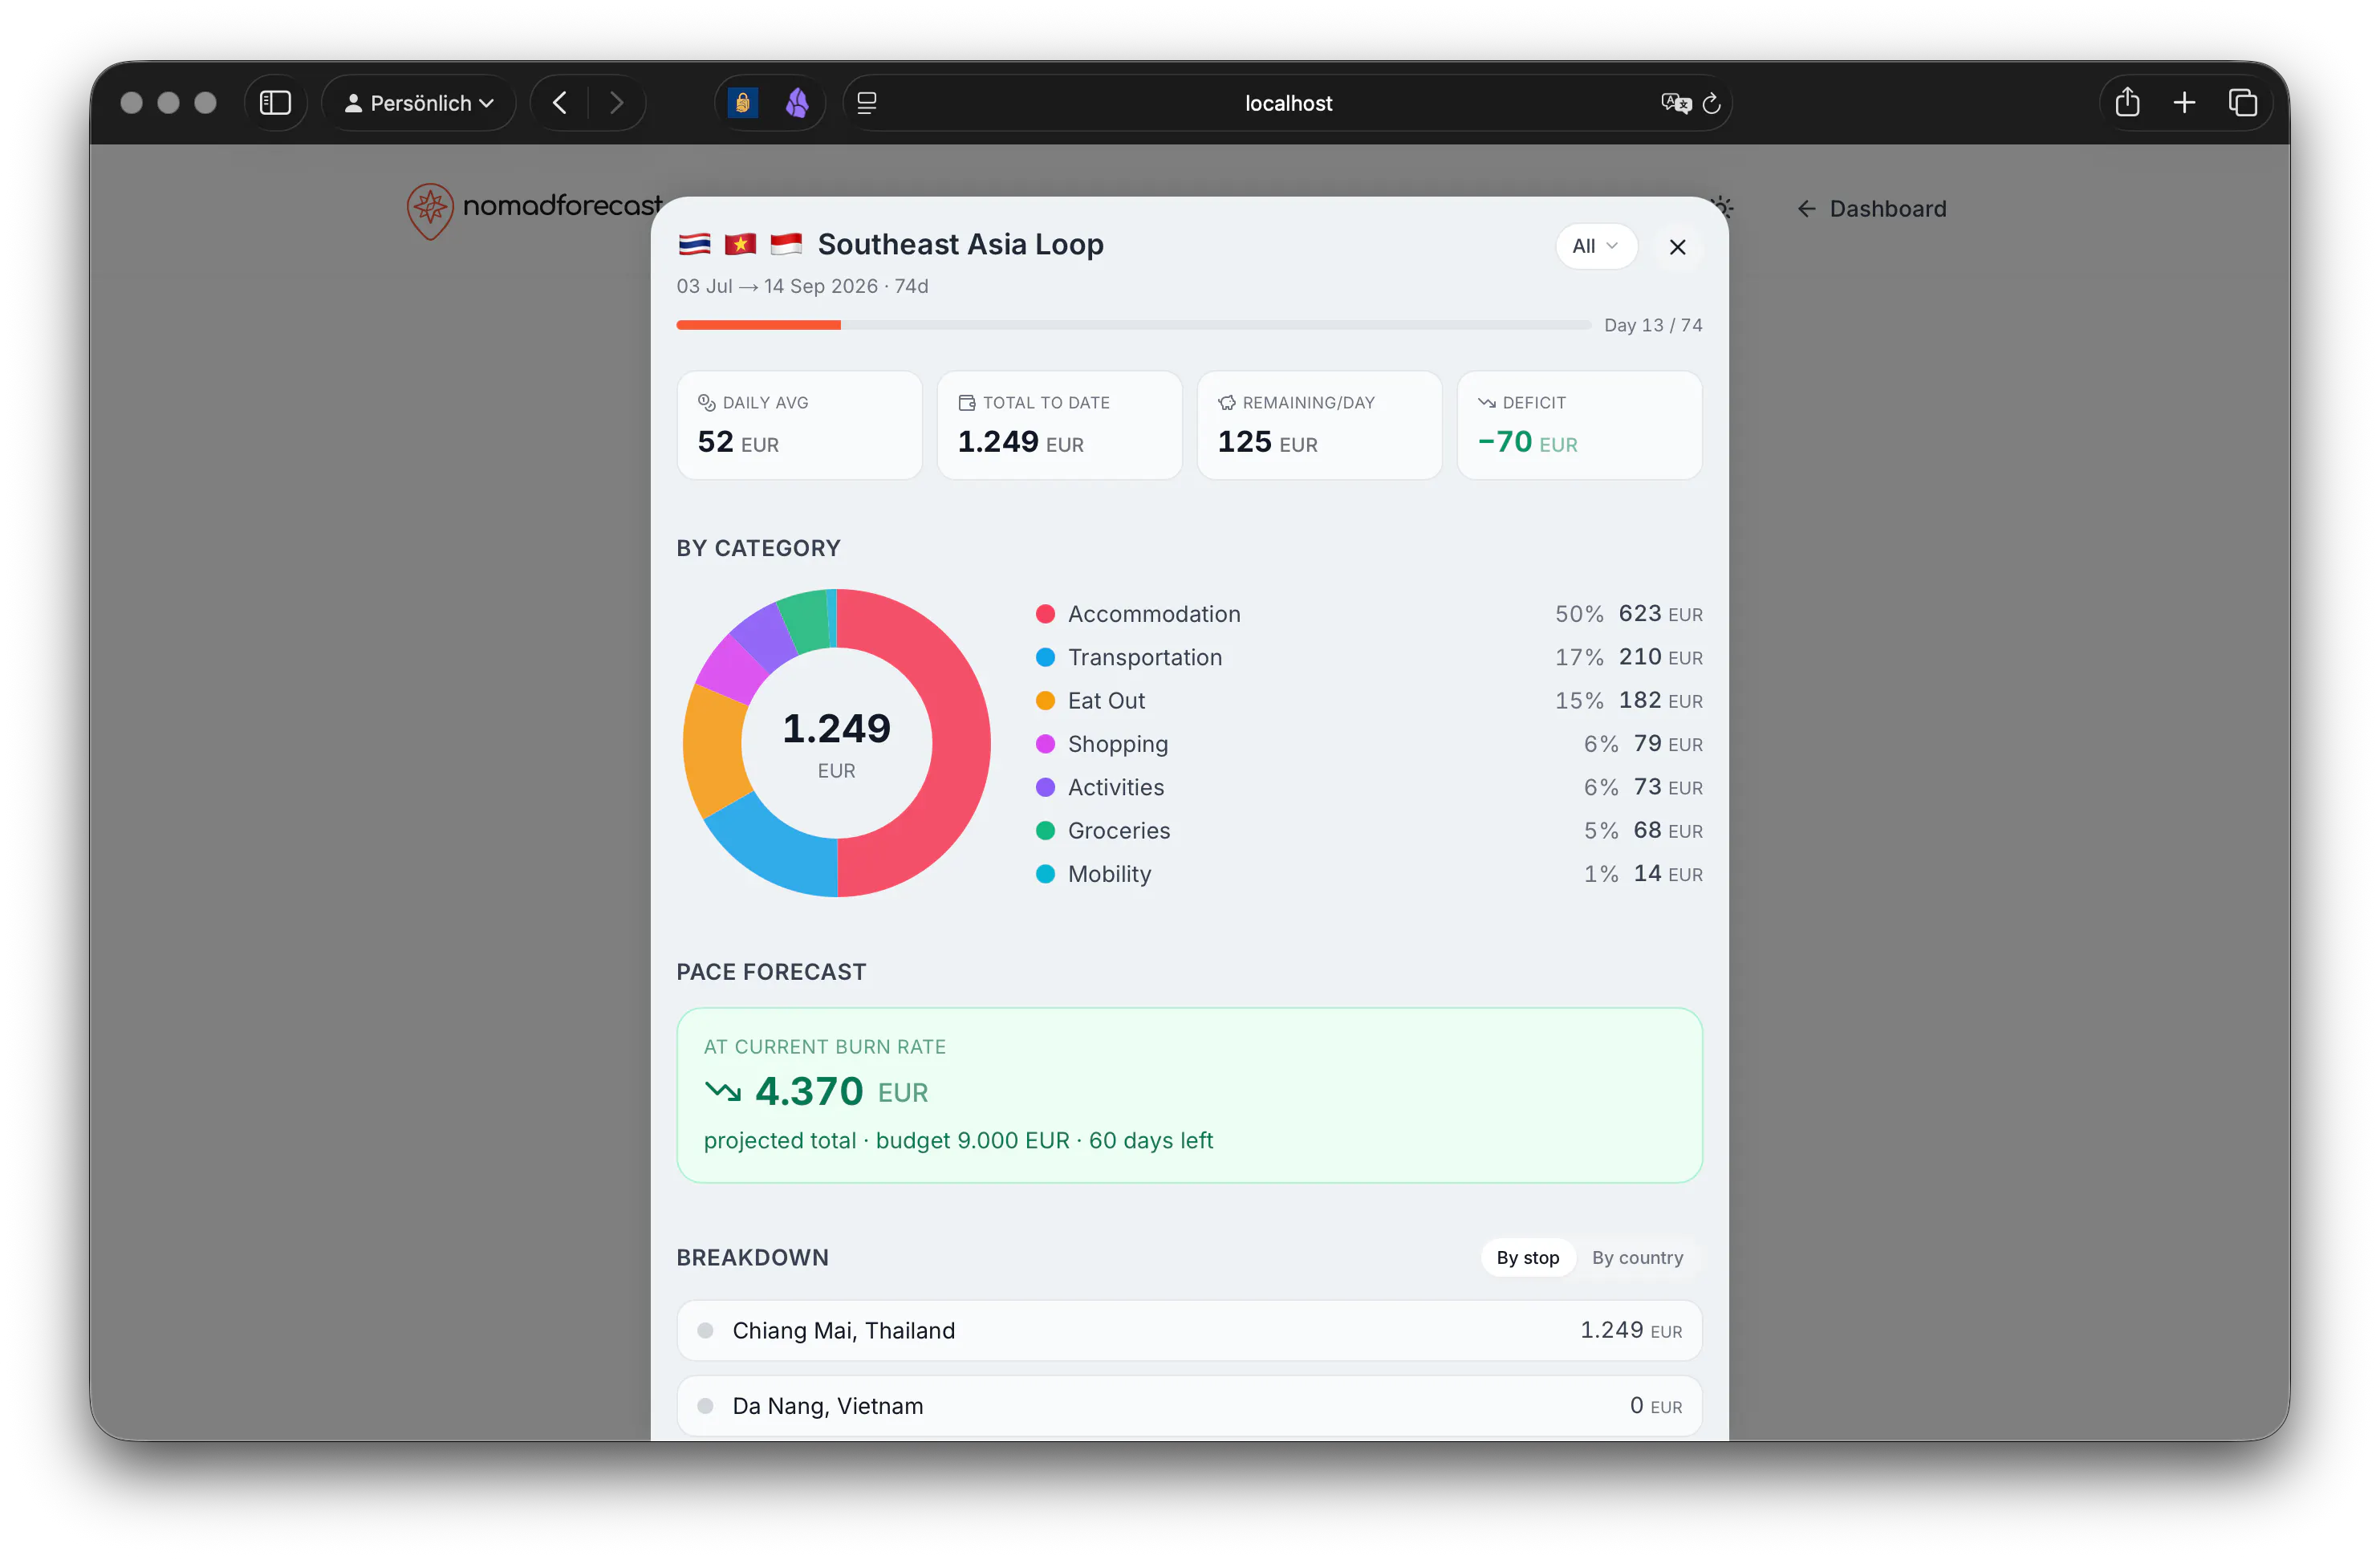Click the Reader view icon in address bar
Viewport: 2380px width, 1560px height.
click(x=867, y=103)
